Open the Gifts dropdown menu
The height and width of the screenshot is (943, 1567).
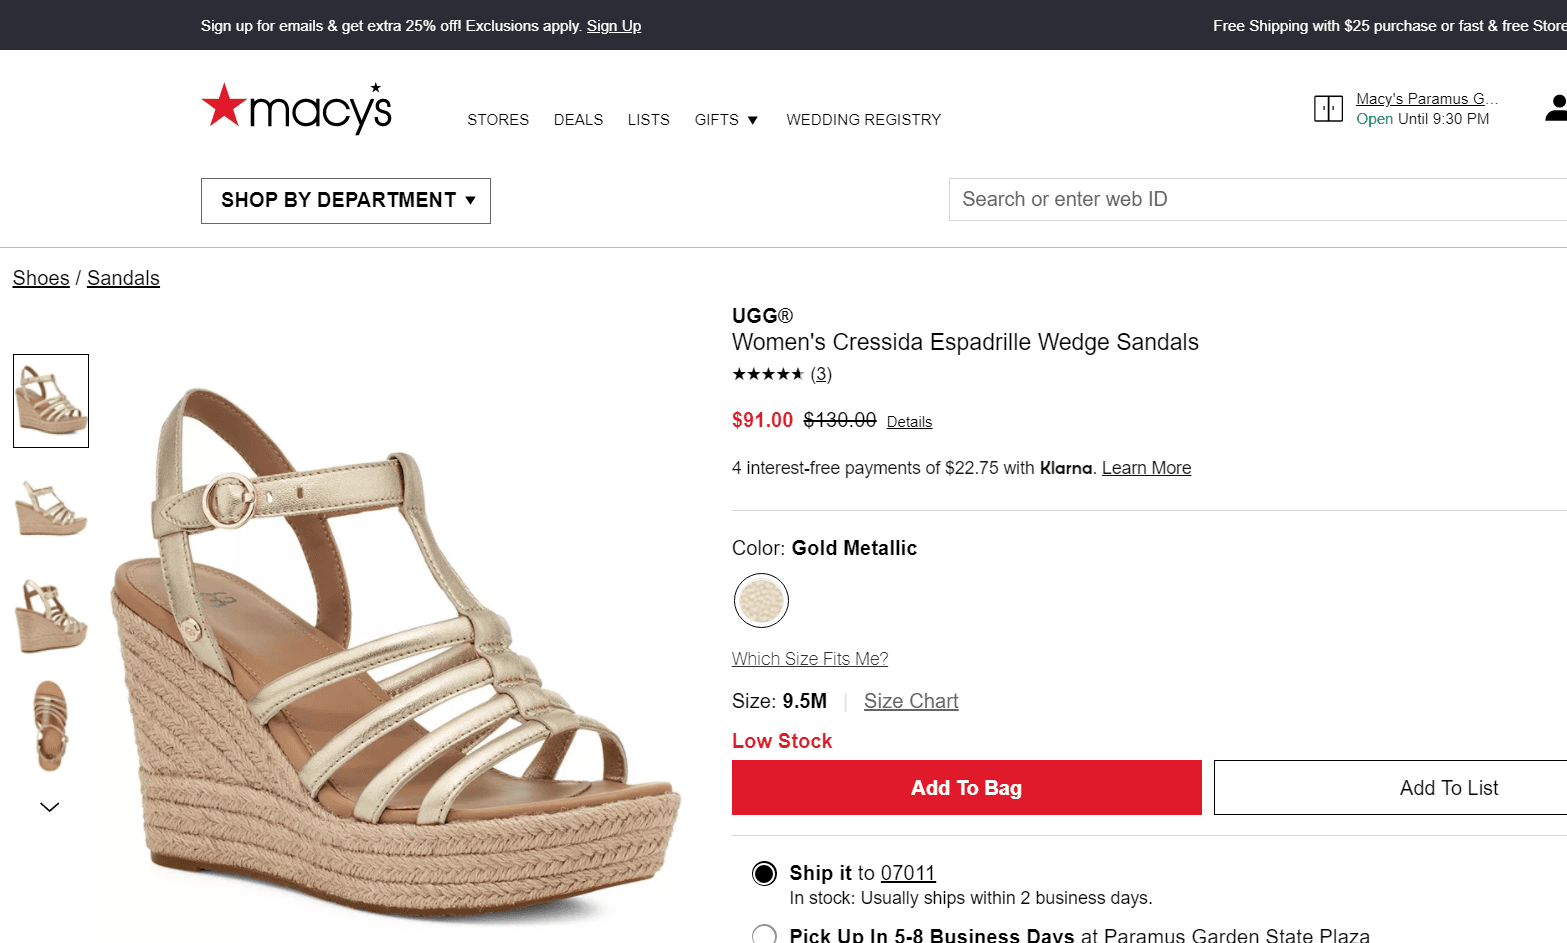coord(726,120)
